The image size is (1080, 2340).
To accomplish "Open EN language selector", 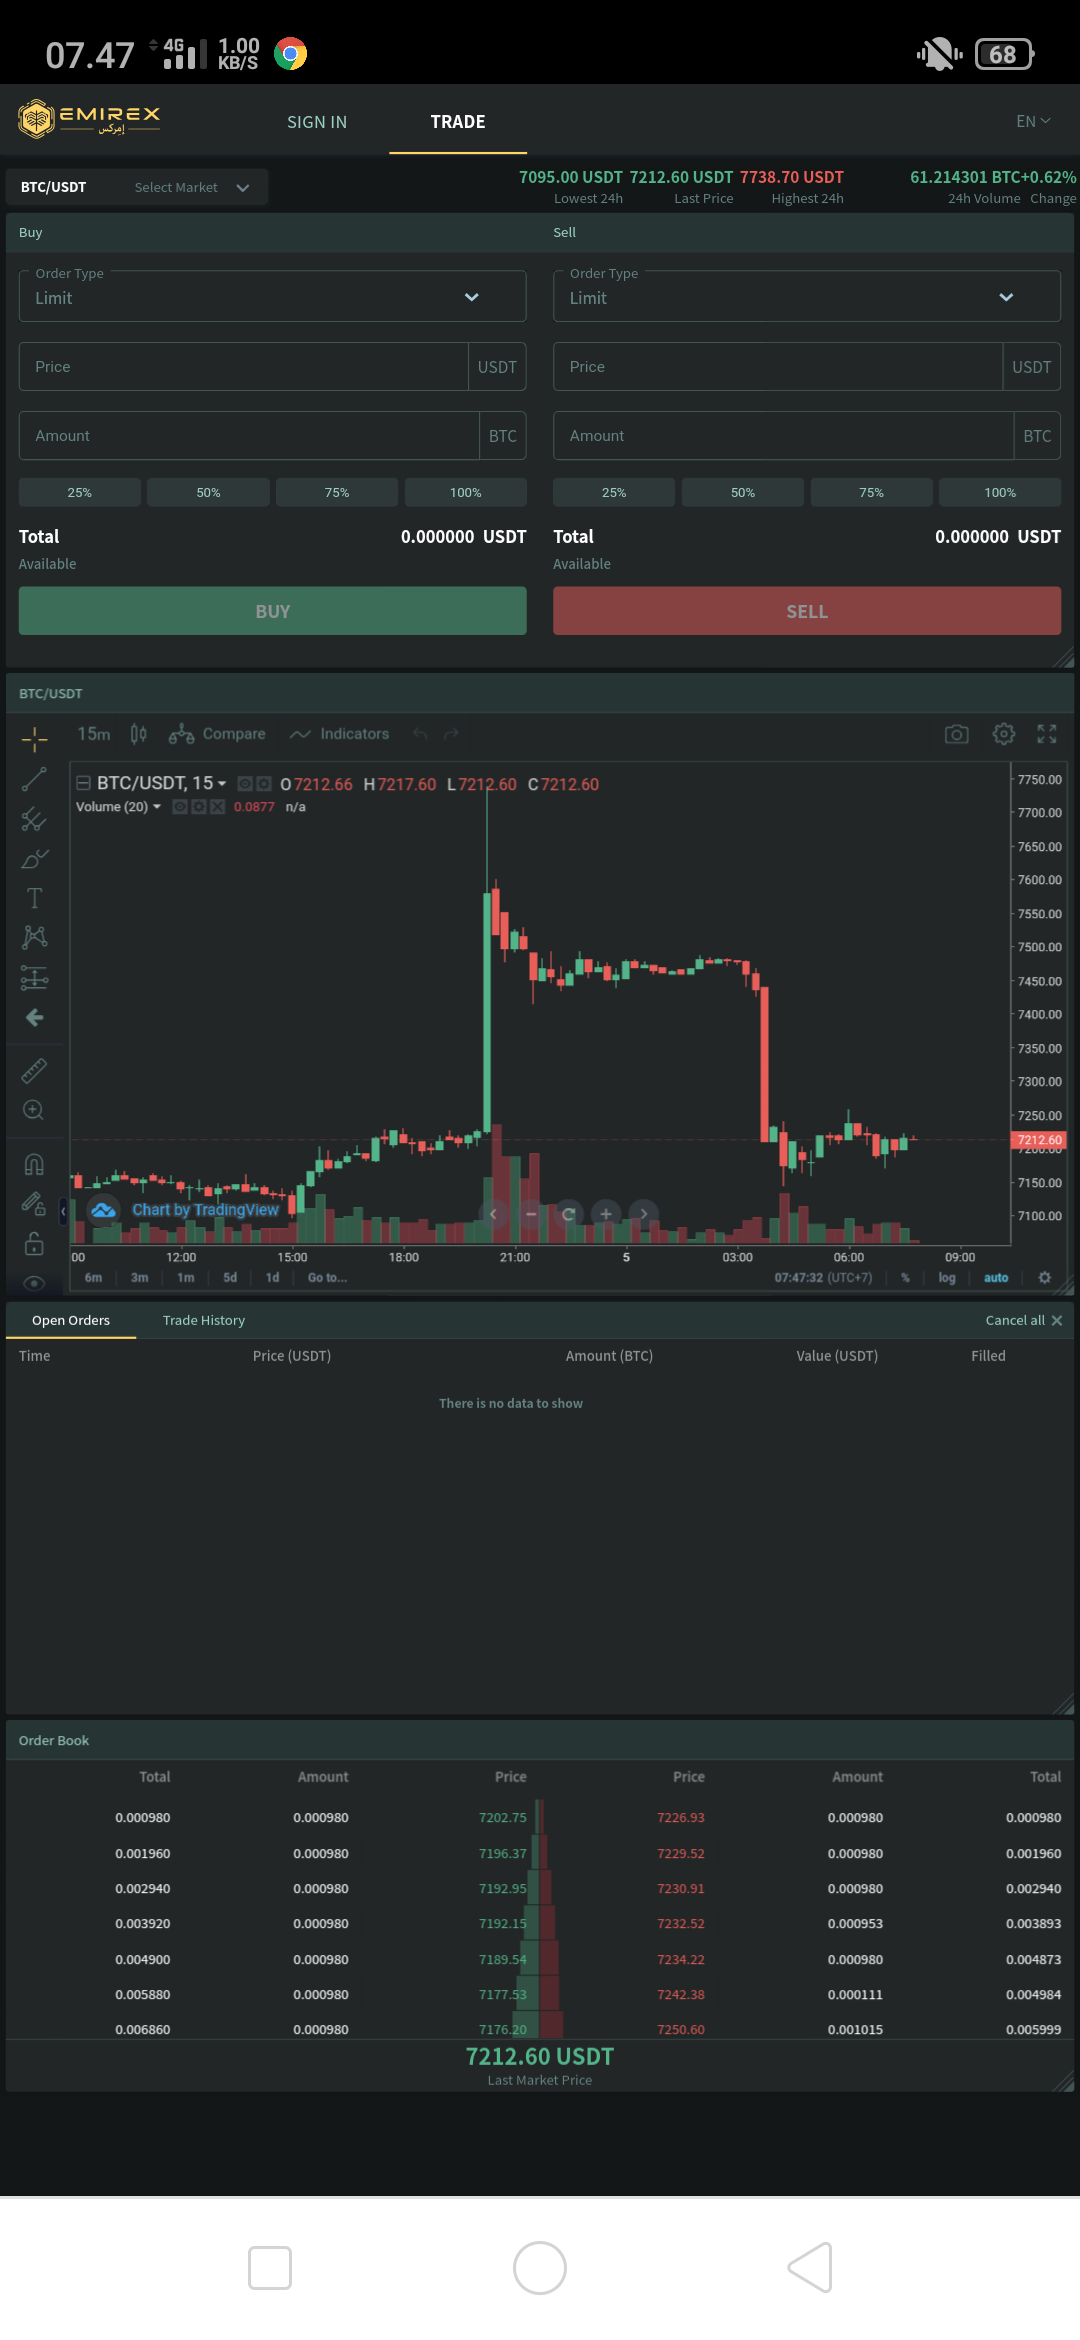I will (x=1033, y=121).
